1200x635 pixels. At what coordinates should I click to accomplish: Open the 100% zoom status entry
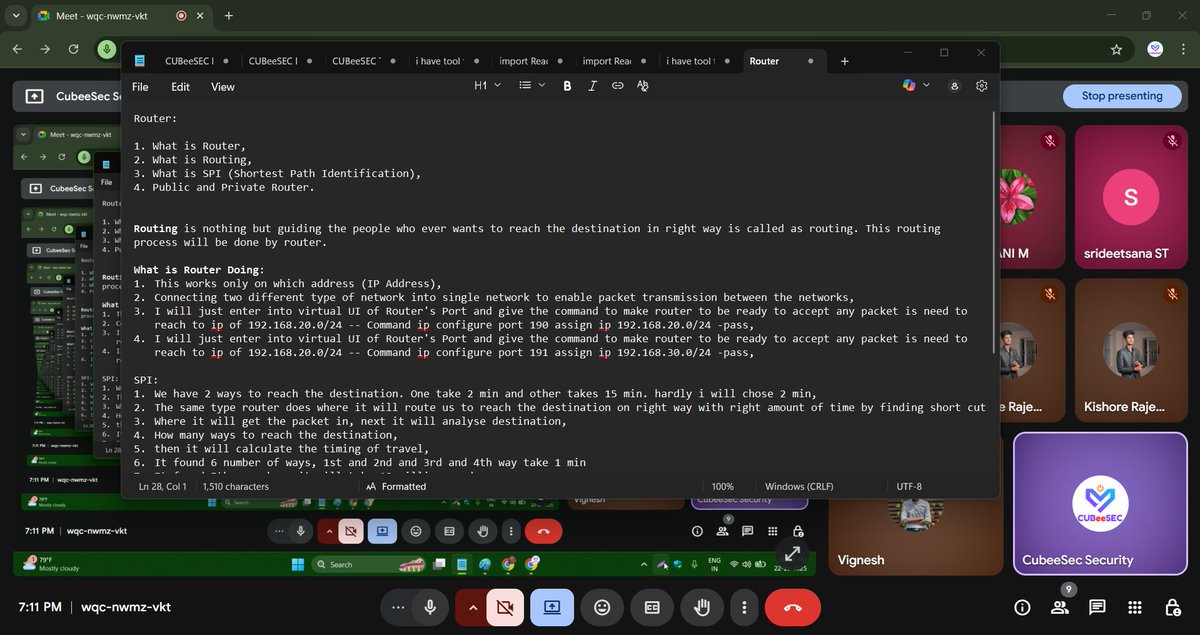(723, 486)
